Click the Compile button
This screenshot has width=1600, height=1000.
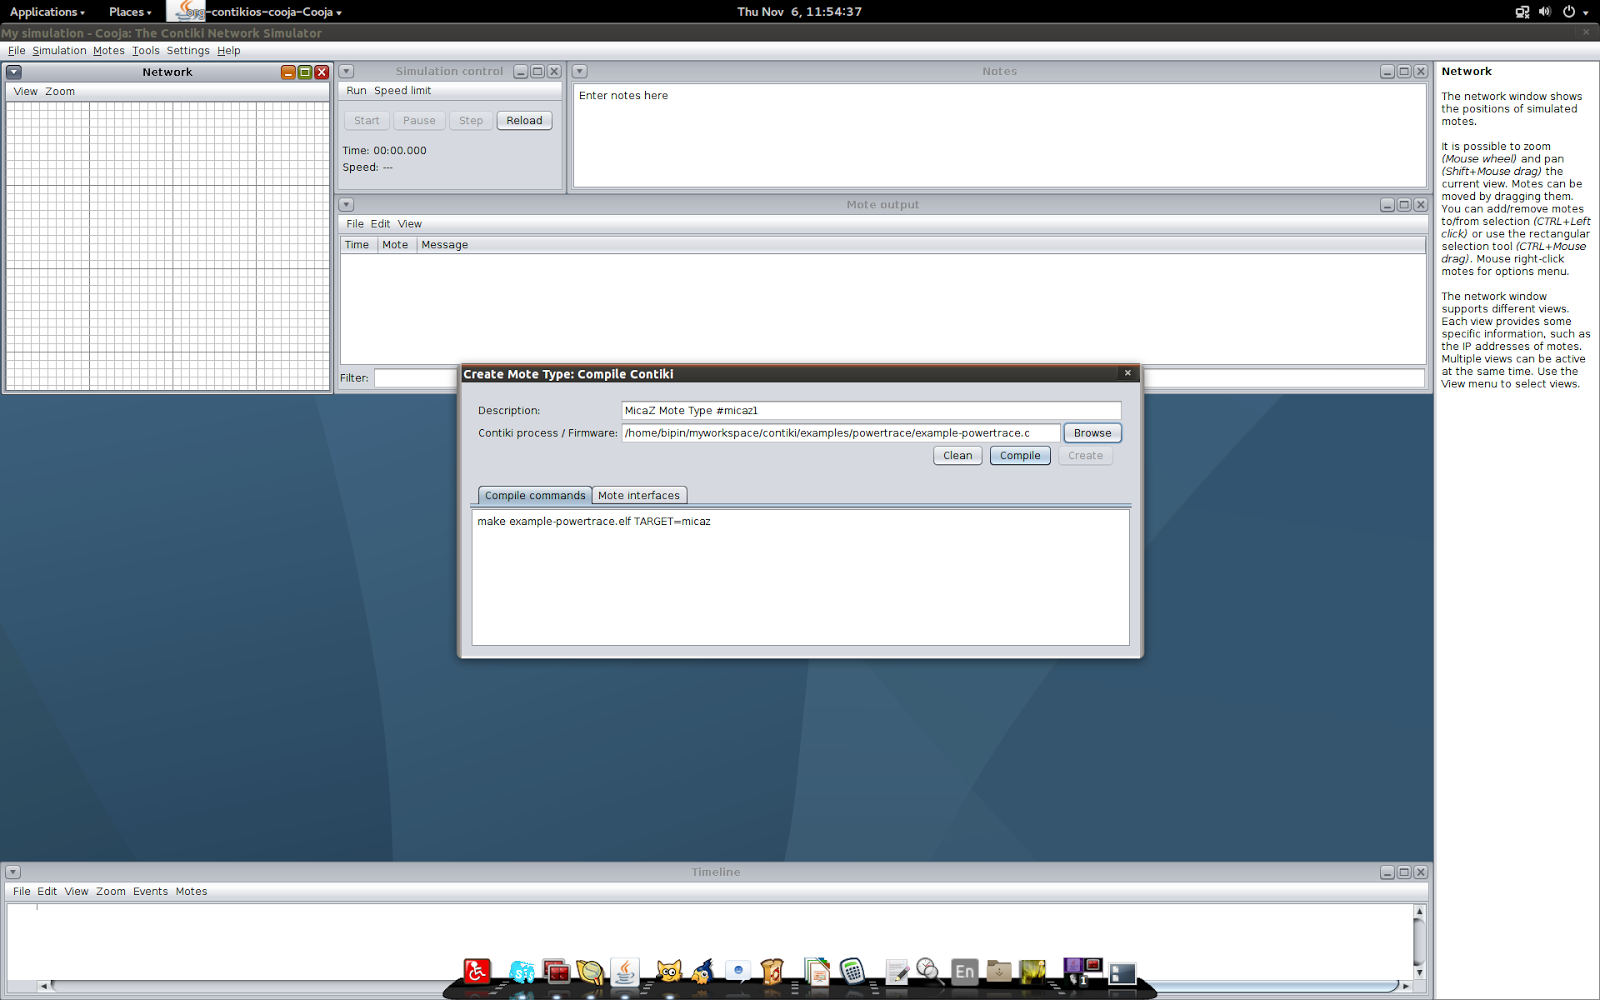(x=1020, y=455)
